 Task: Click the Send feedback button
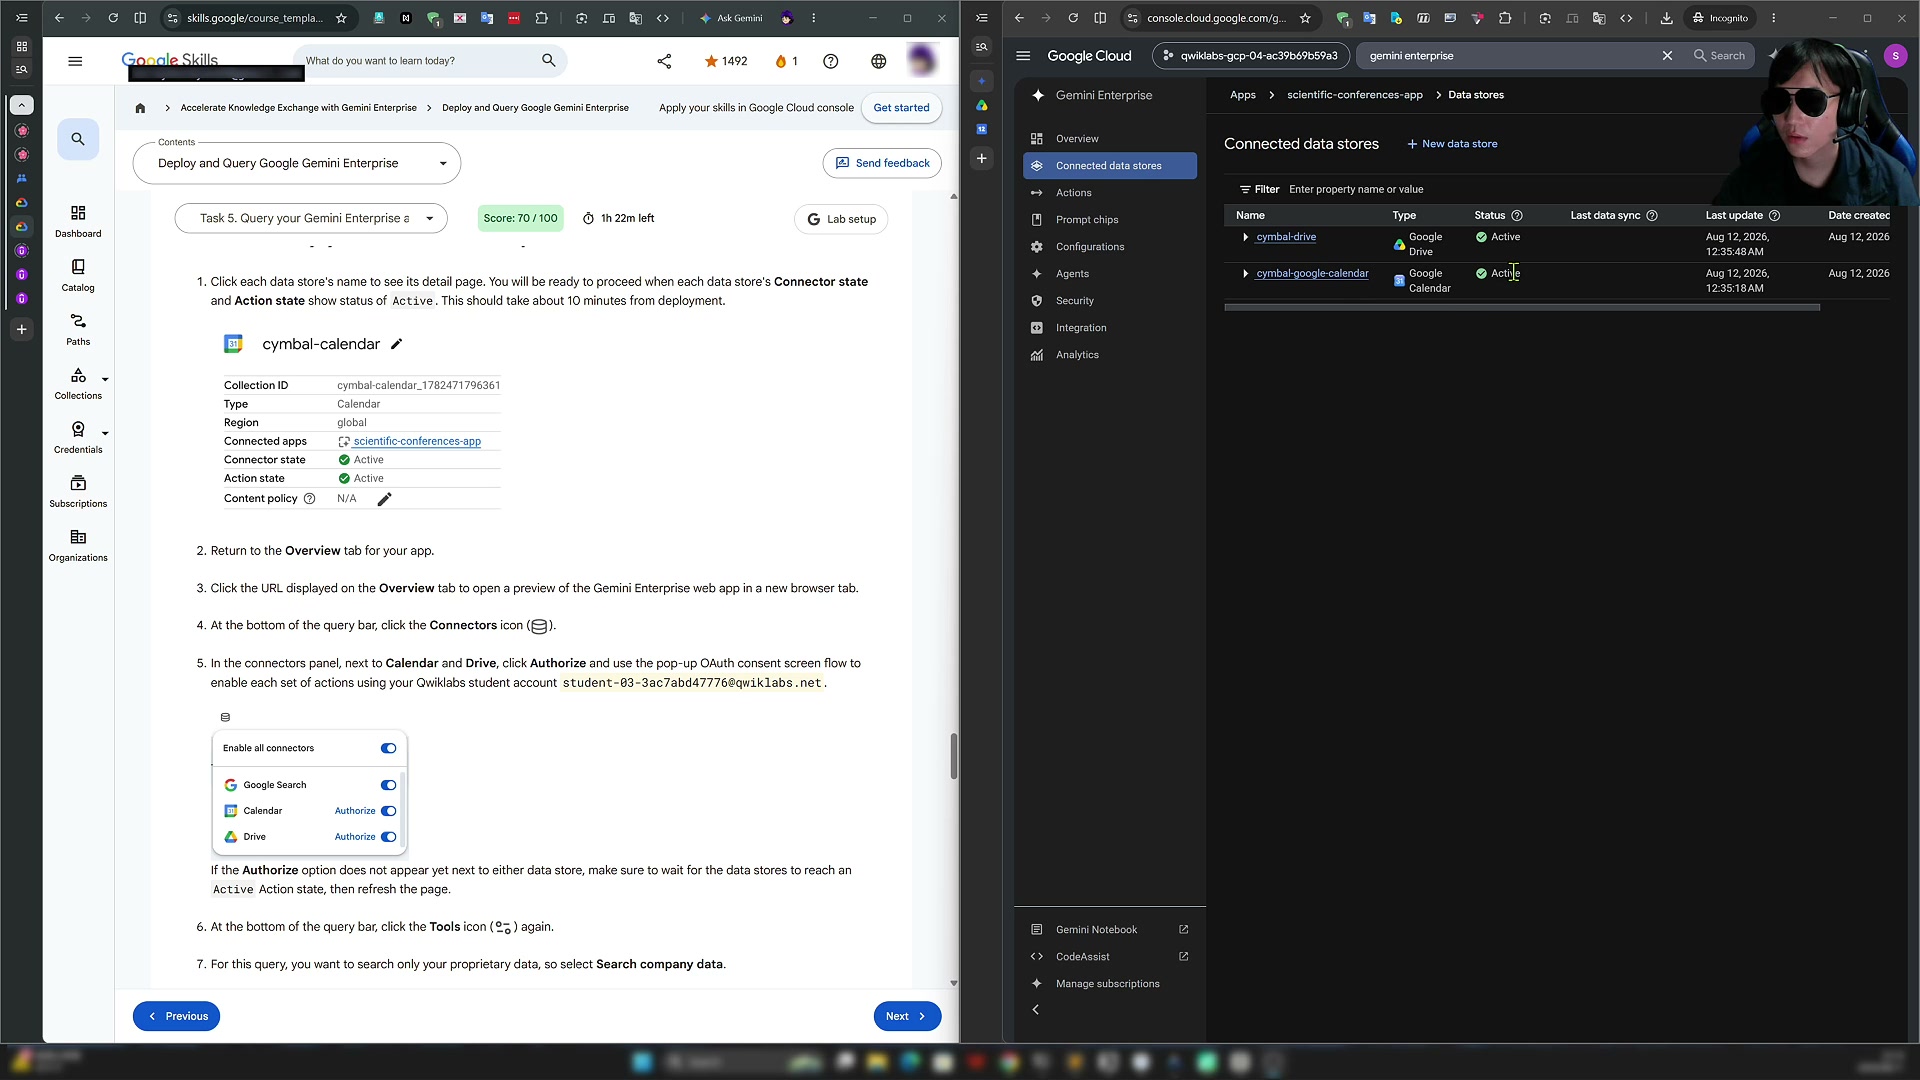coord(882,163)
